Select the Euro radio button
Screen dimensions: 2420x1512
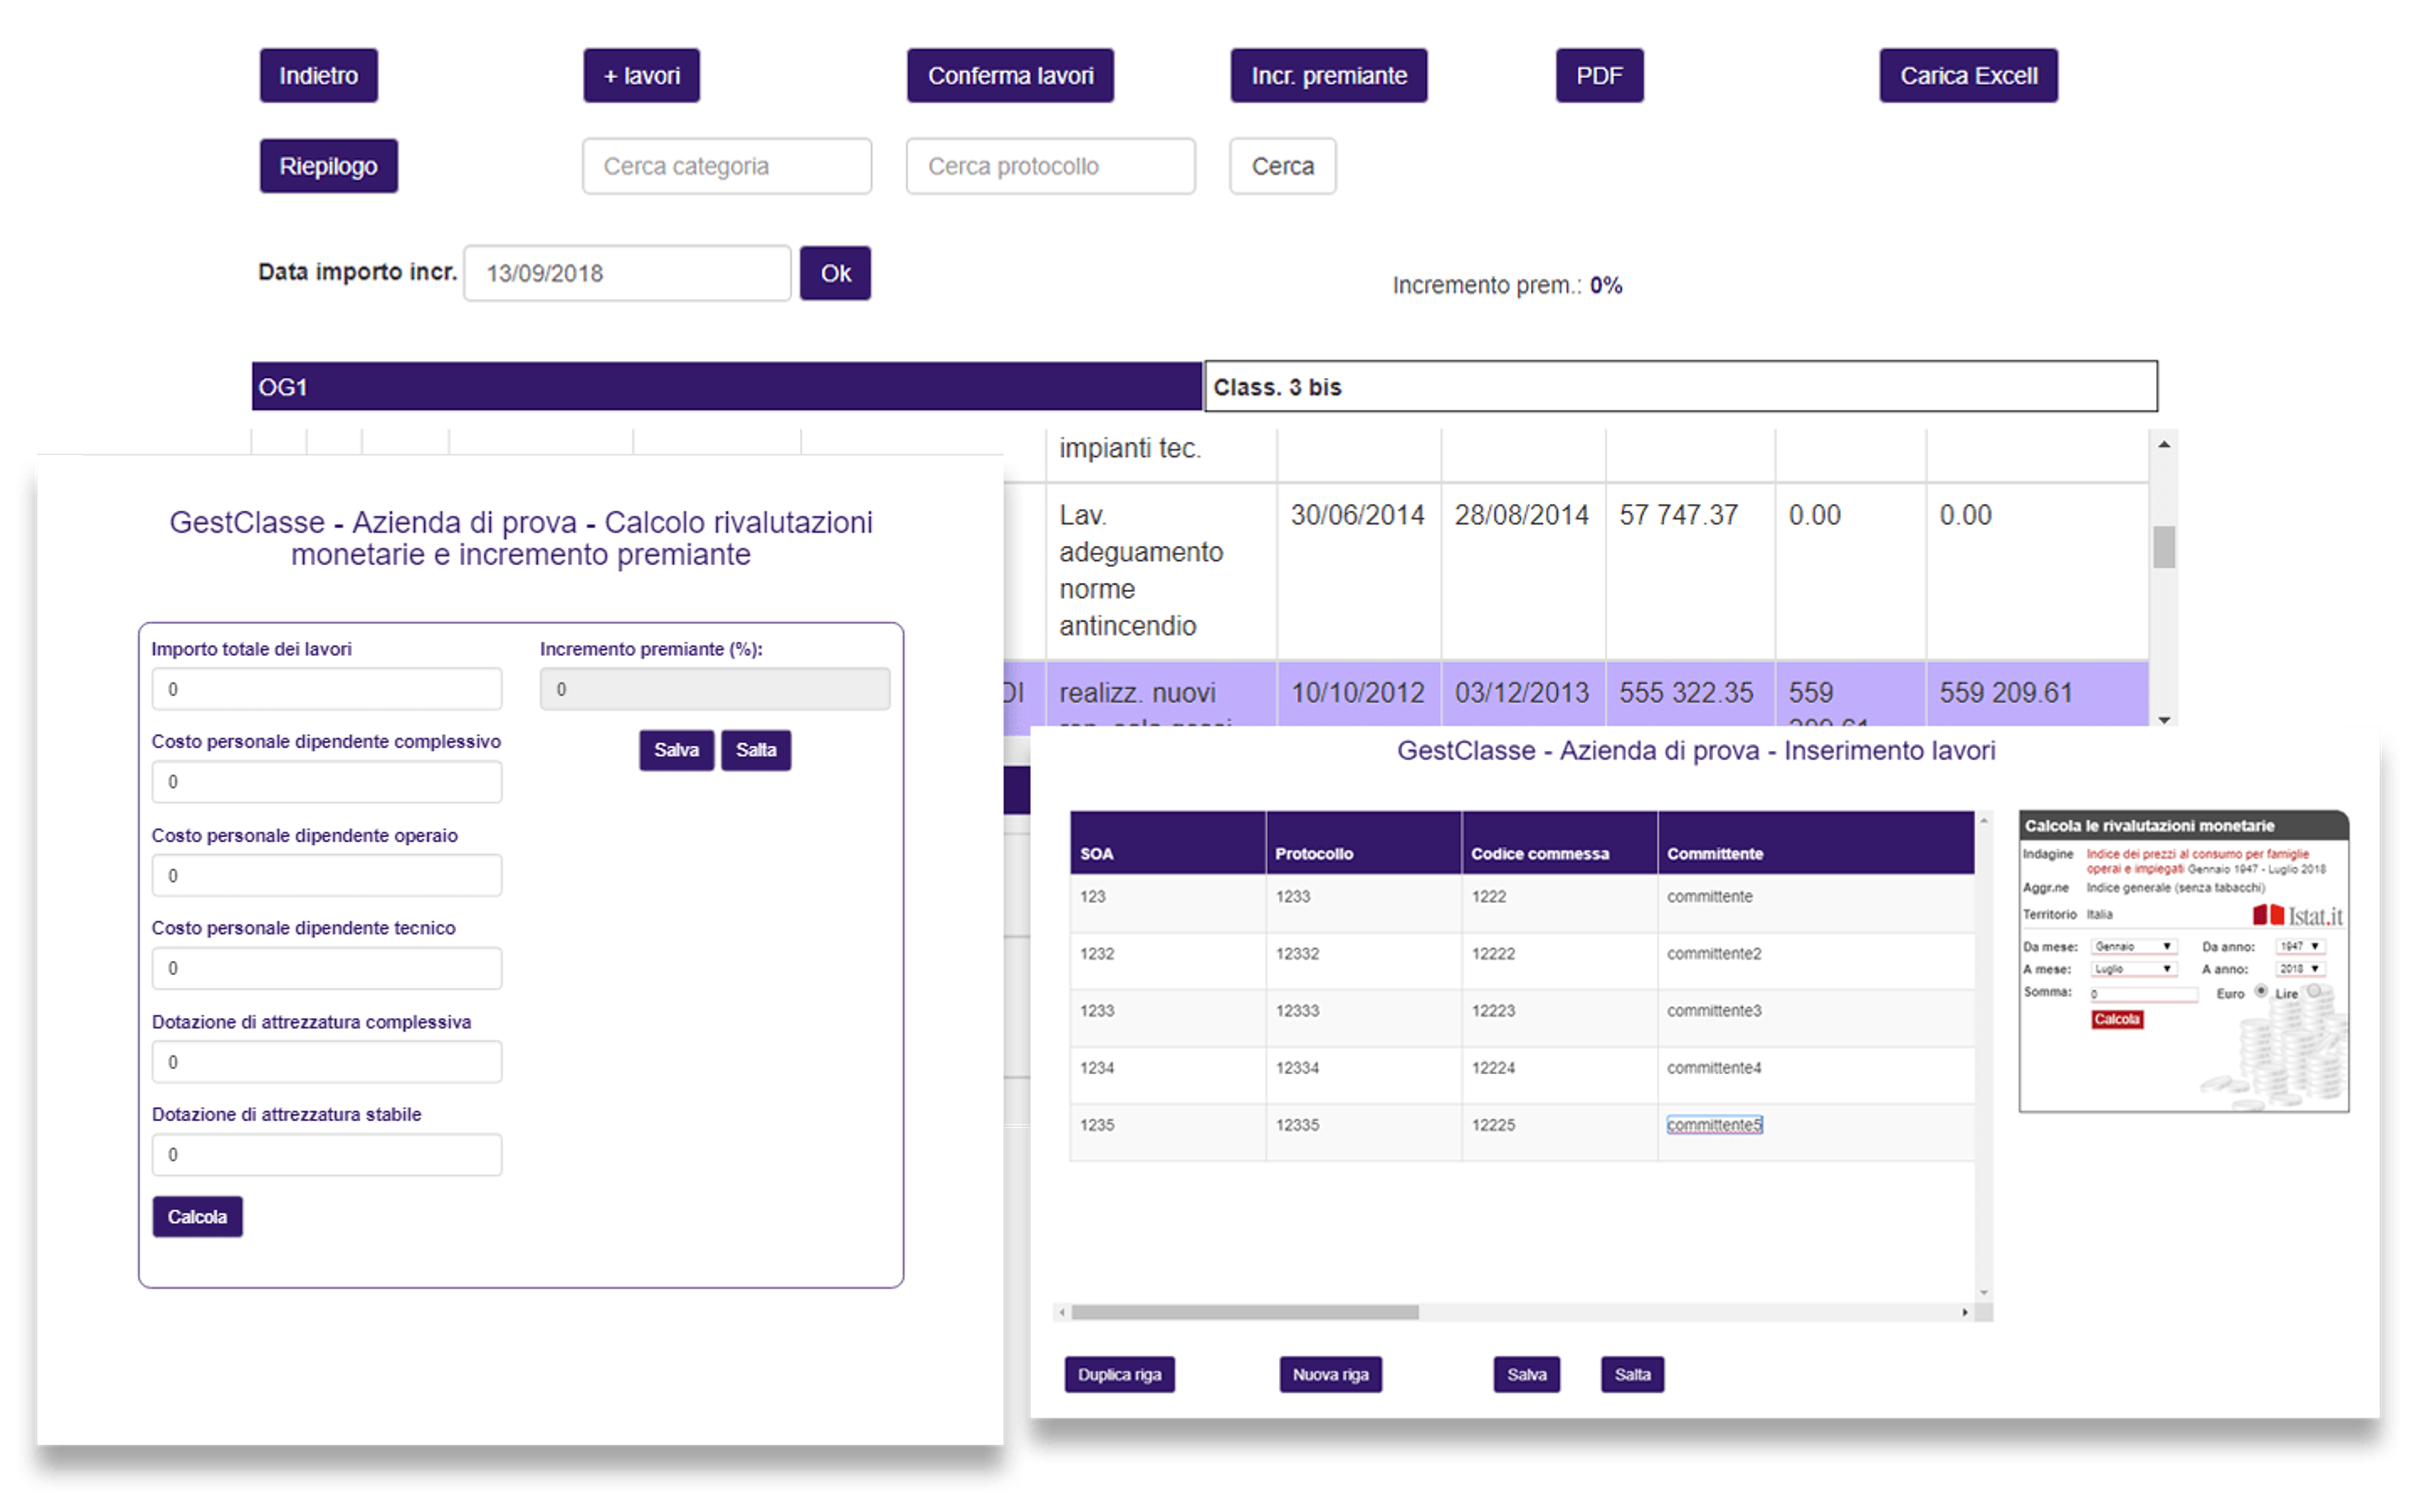tap(2261, 991)
